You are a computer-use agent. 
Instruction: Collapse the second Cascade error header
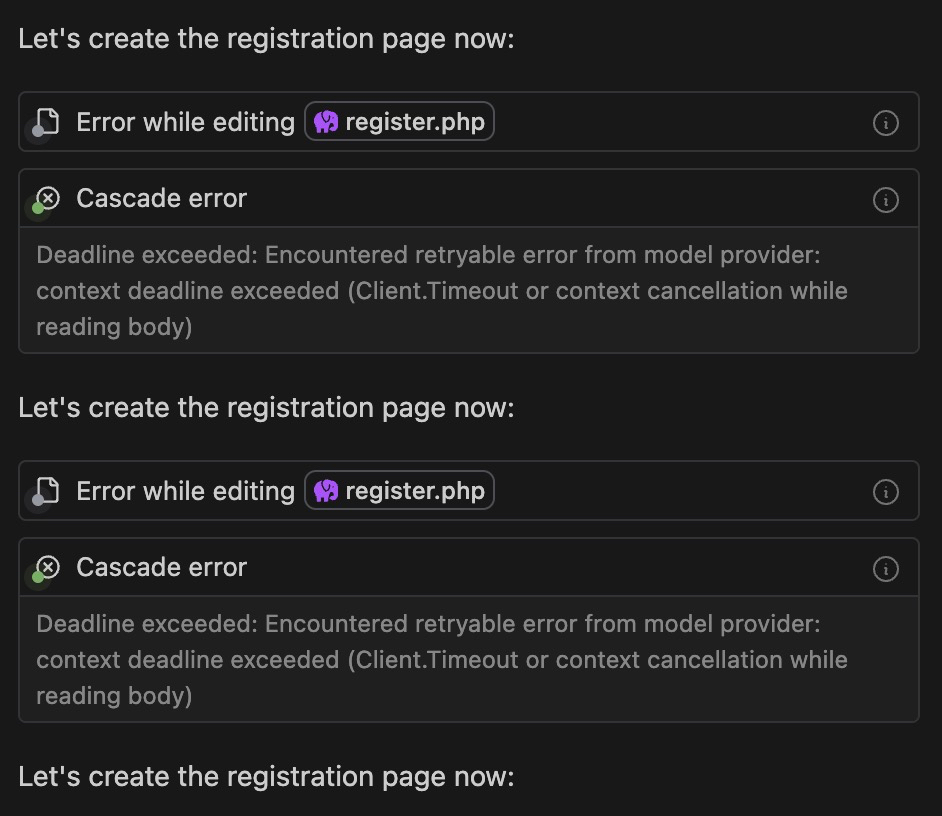click(161, 568)
